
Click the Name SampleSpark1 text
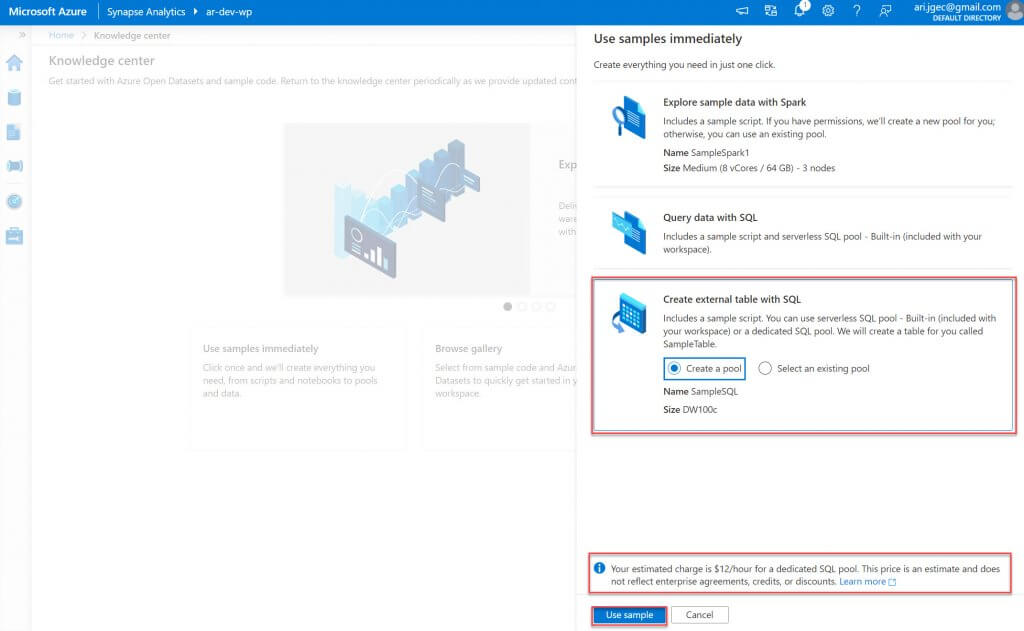click(706, 152)
